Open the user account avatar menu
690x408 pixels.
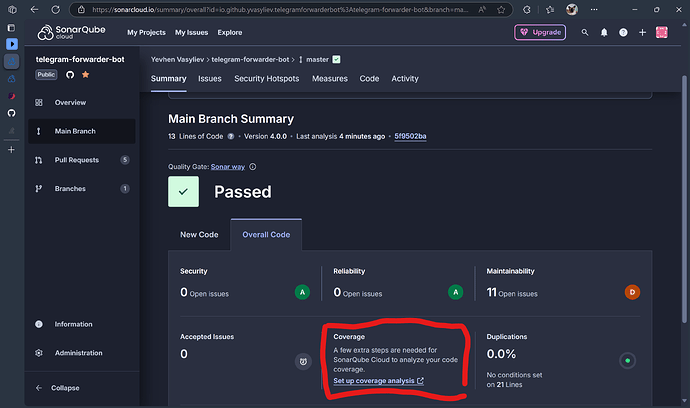click(x=661, y=32)
